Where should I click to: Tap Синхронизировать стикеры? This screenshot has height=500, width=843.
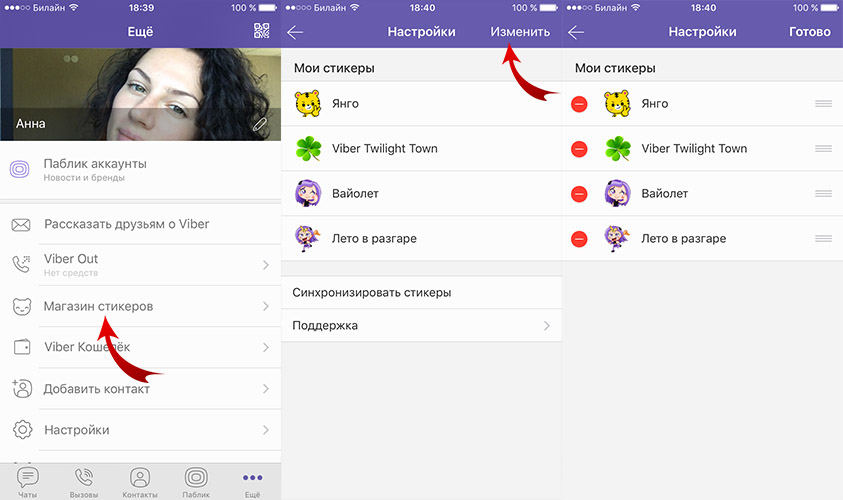421,292
